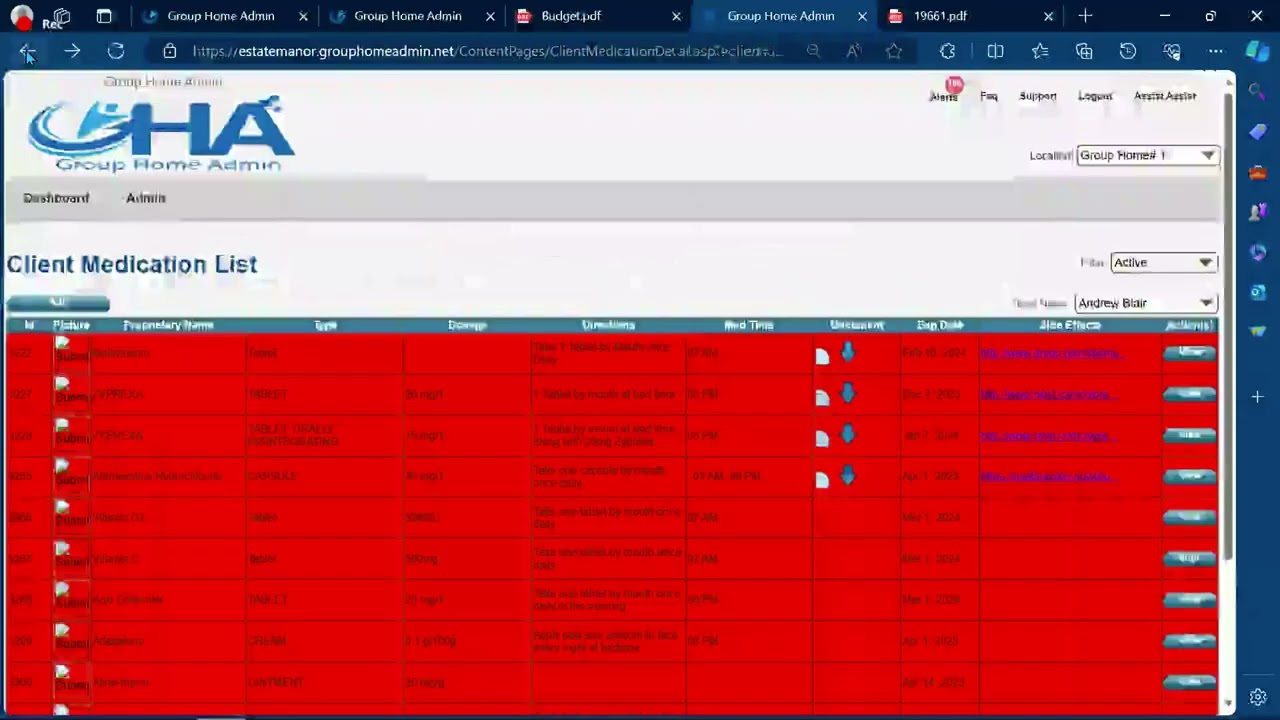Reload the page with the refresh icon

[x=116, y=52]
